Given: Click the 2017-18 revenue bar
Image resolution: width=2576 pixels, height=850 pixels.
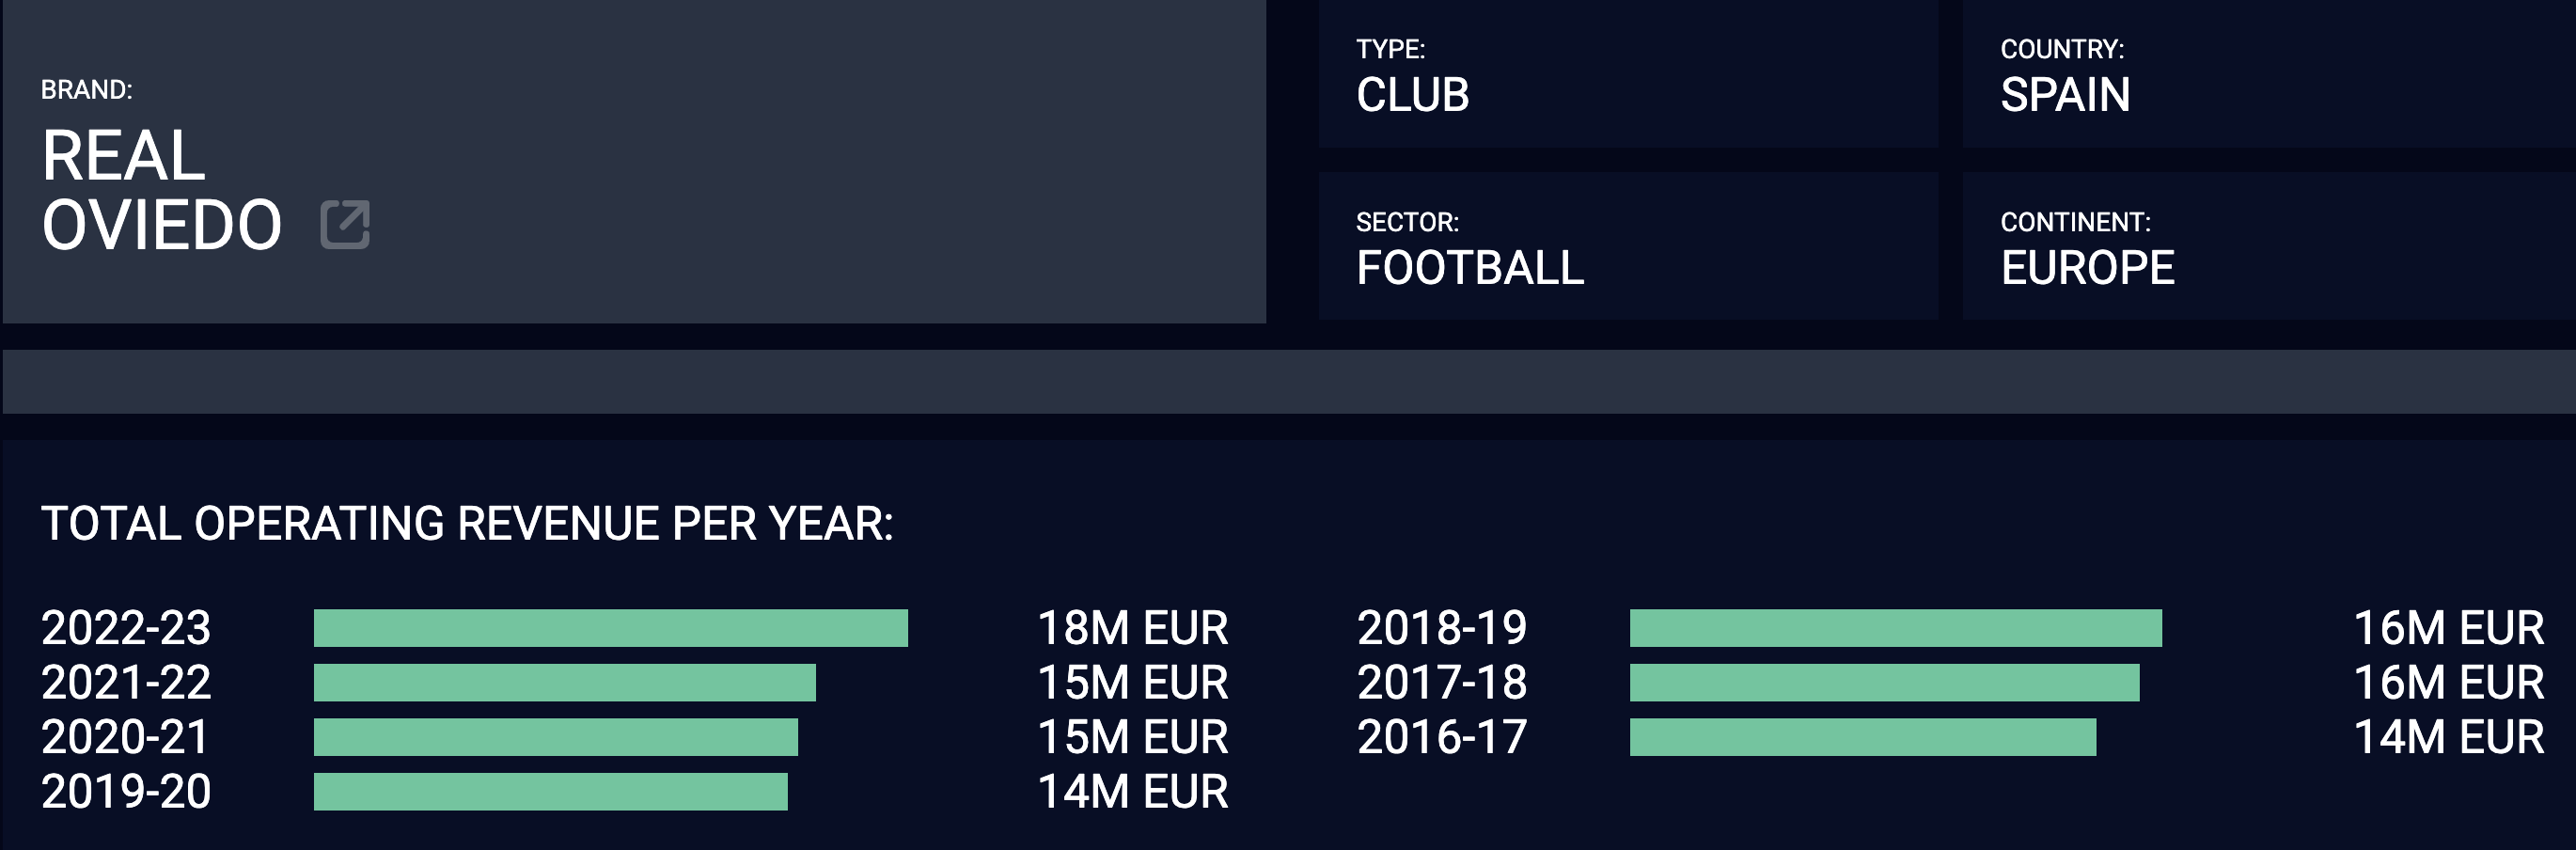Looking at the screenshot, I should [1885, 683].
